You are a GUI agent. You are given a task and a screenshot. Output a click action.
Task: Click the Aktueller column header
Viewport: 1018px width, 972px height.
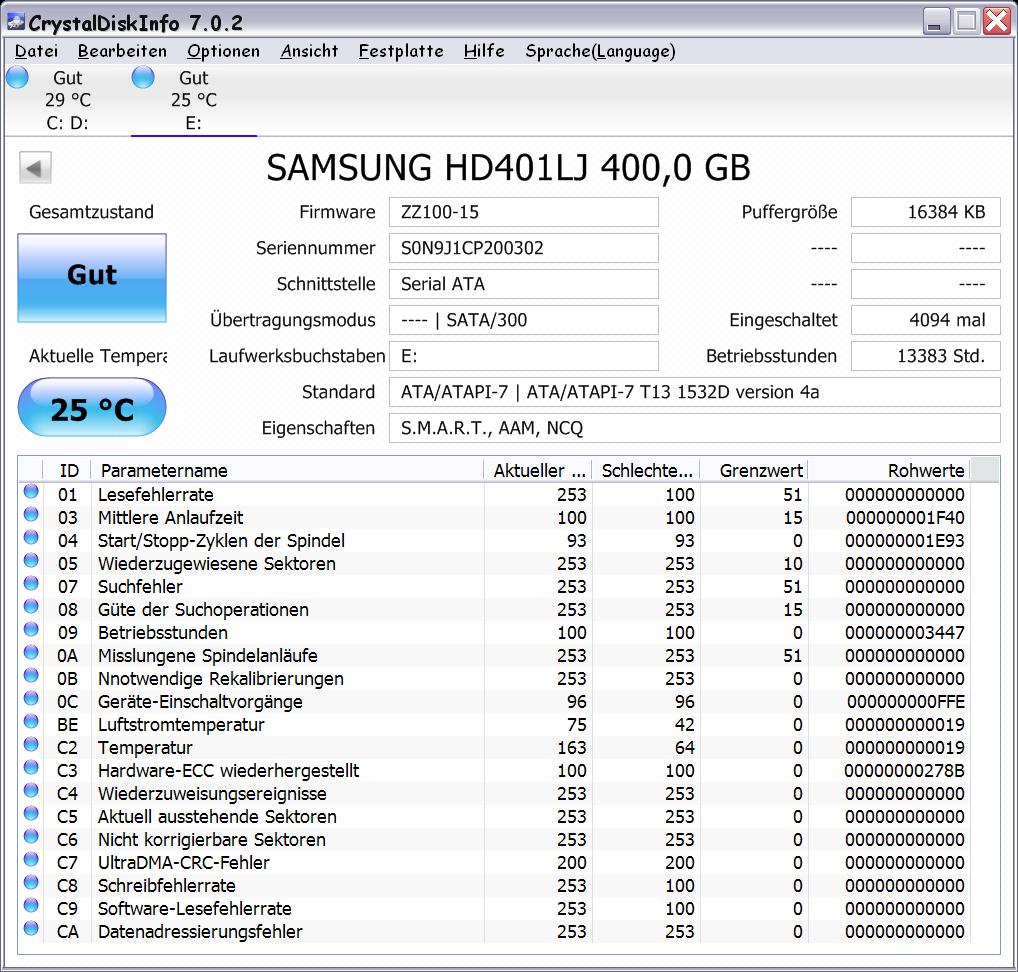538,470
